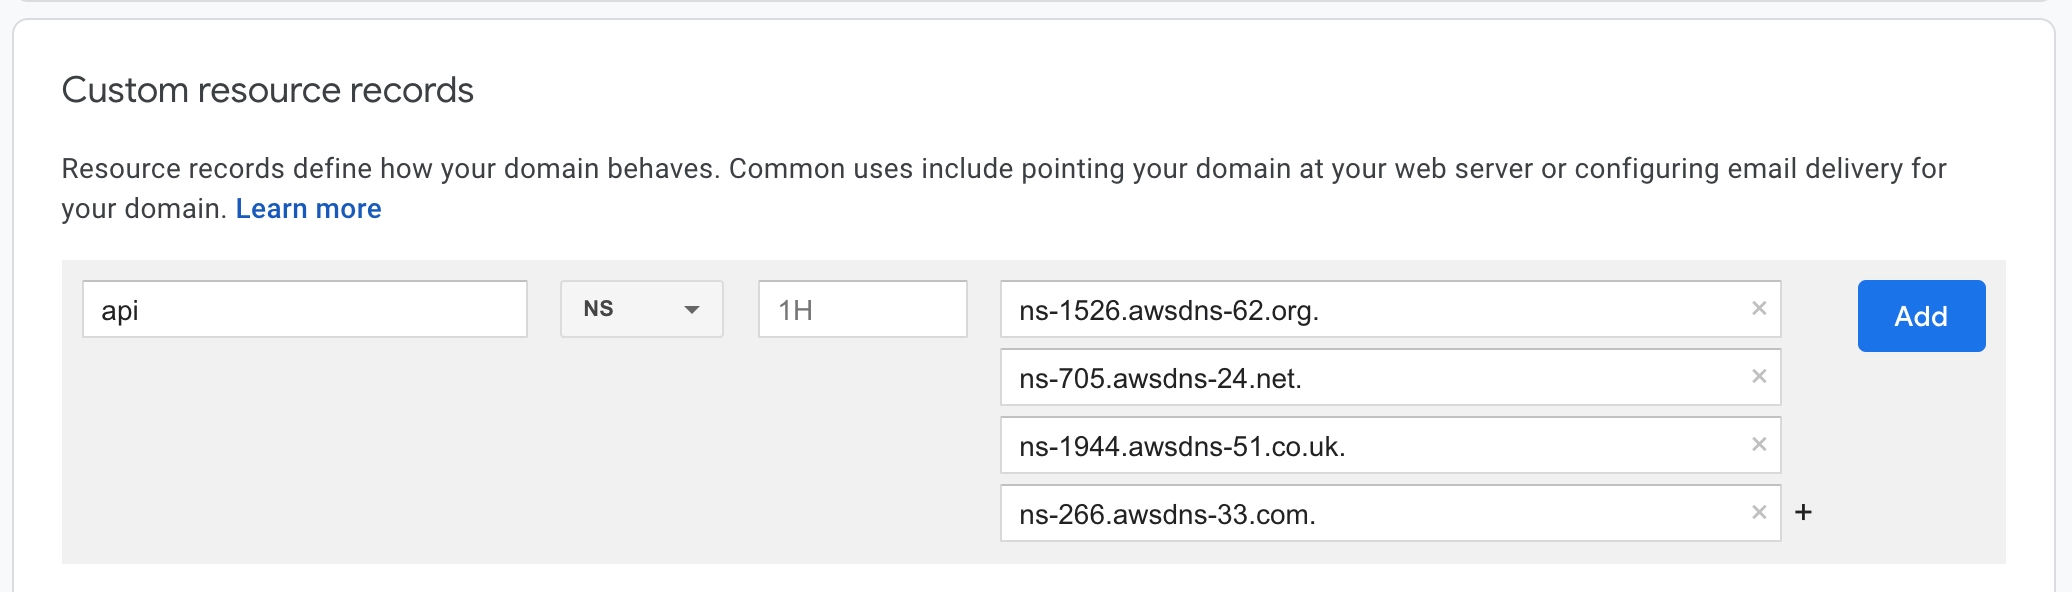The width and height of the screenshot is (2072, 592).
Task: Delete the ns-1944.awsdns-51.co.uk. value via X icon
Action: [1759, 445]
